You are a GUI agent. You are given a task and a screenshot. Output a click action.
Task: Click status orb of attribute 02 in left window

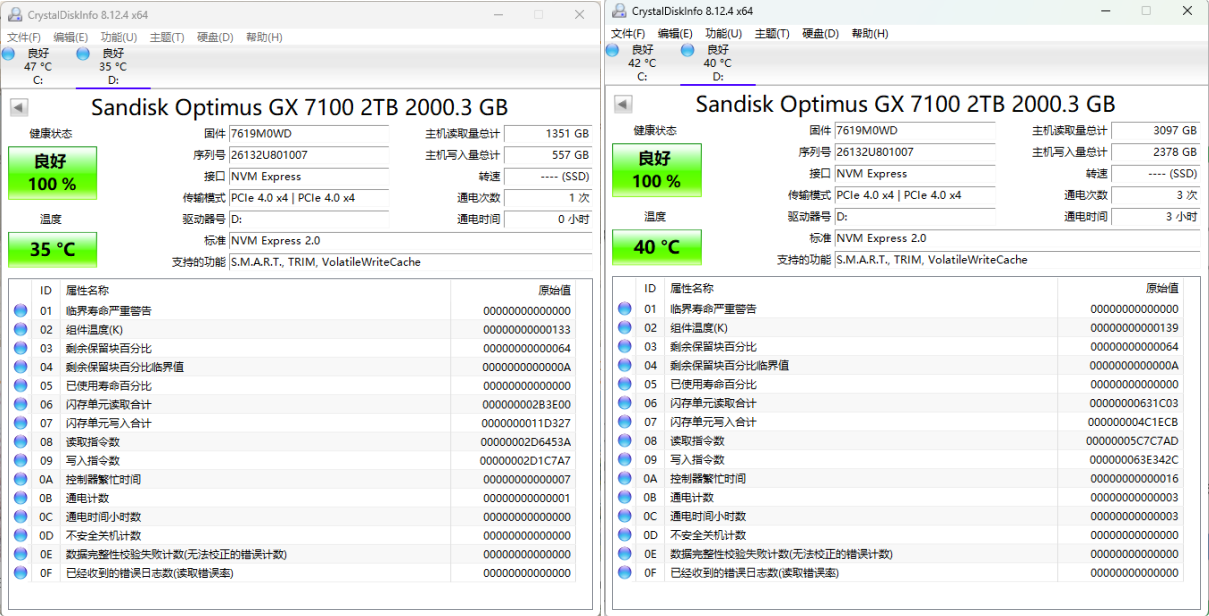(x=21, y=329)
